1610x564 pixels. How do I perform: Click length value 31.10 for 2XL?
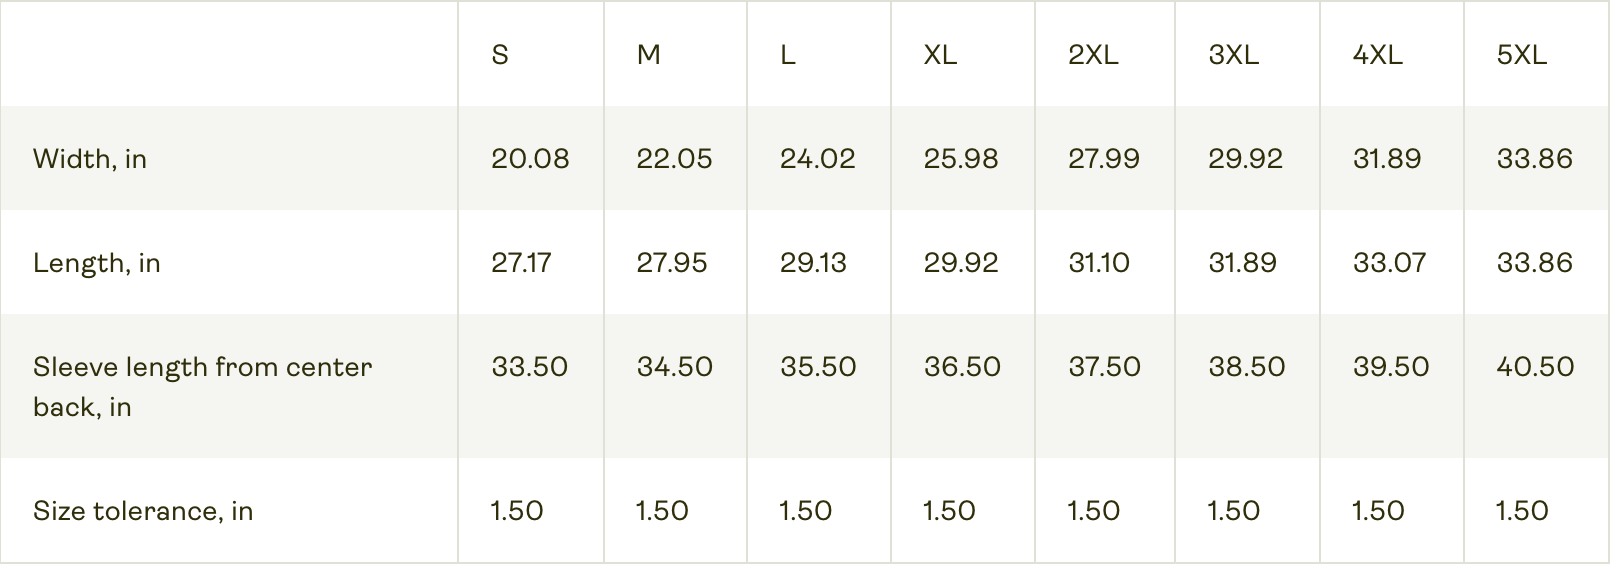tap(1098, 263)
